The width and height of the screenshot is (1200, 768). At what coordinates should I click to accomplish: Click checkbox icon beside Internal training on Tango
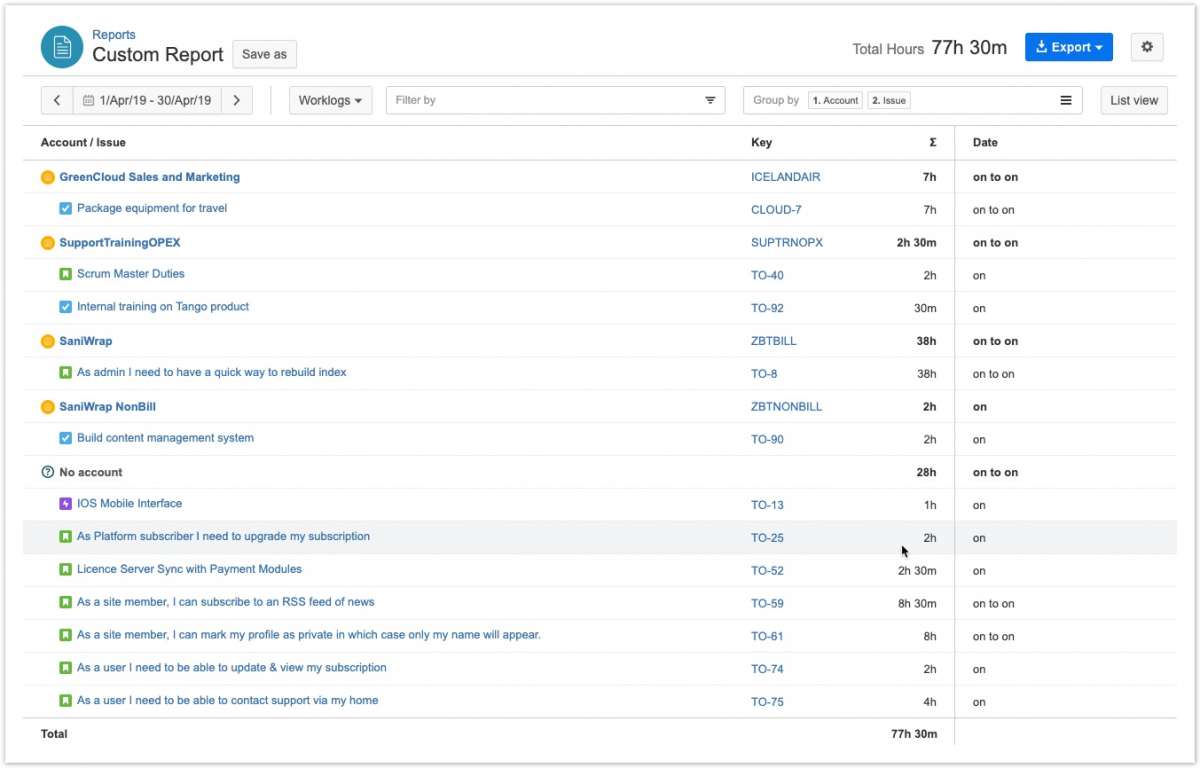click(x=65, y=307)
